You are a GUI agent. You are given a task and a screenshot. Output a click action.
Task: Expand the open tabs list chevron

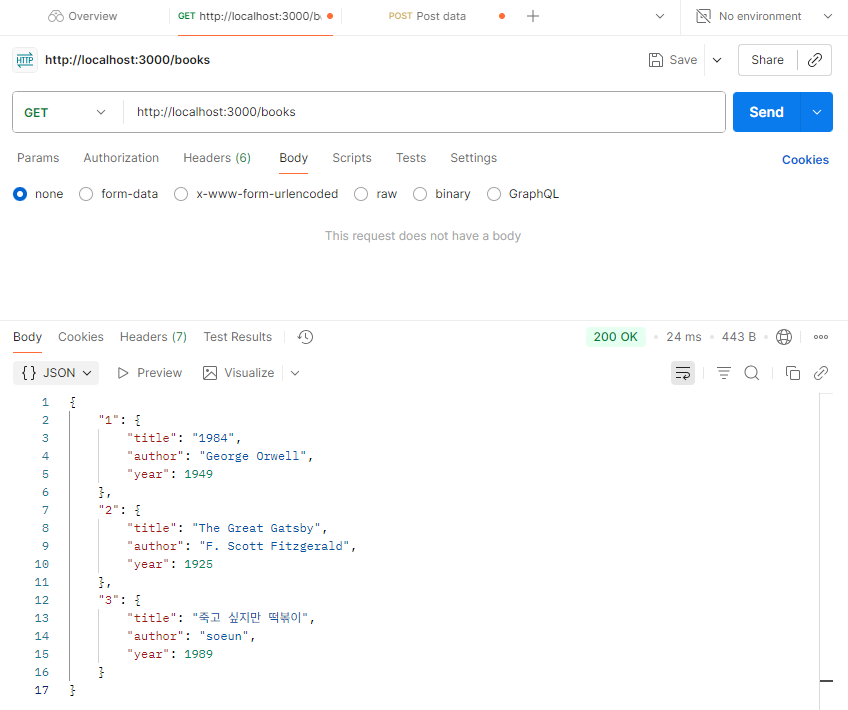click(x=660, y=16)
